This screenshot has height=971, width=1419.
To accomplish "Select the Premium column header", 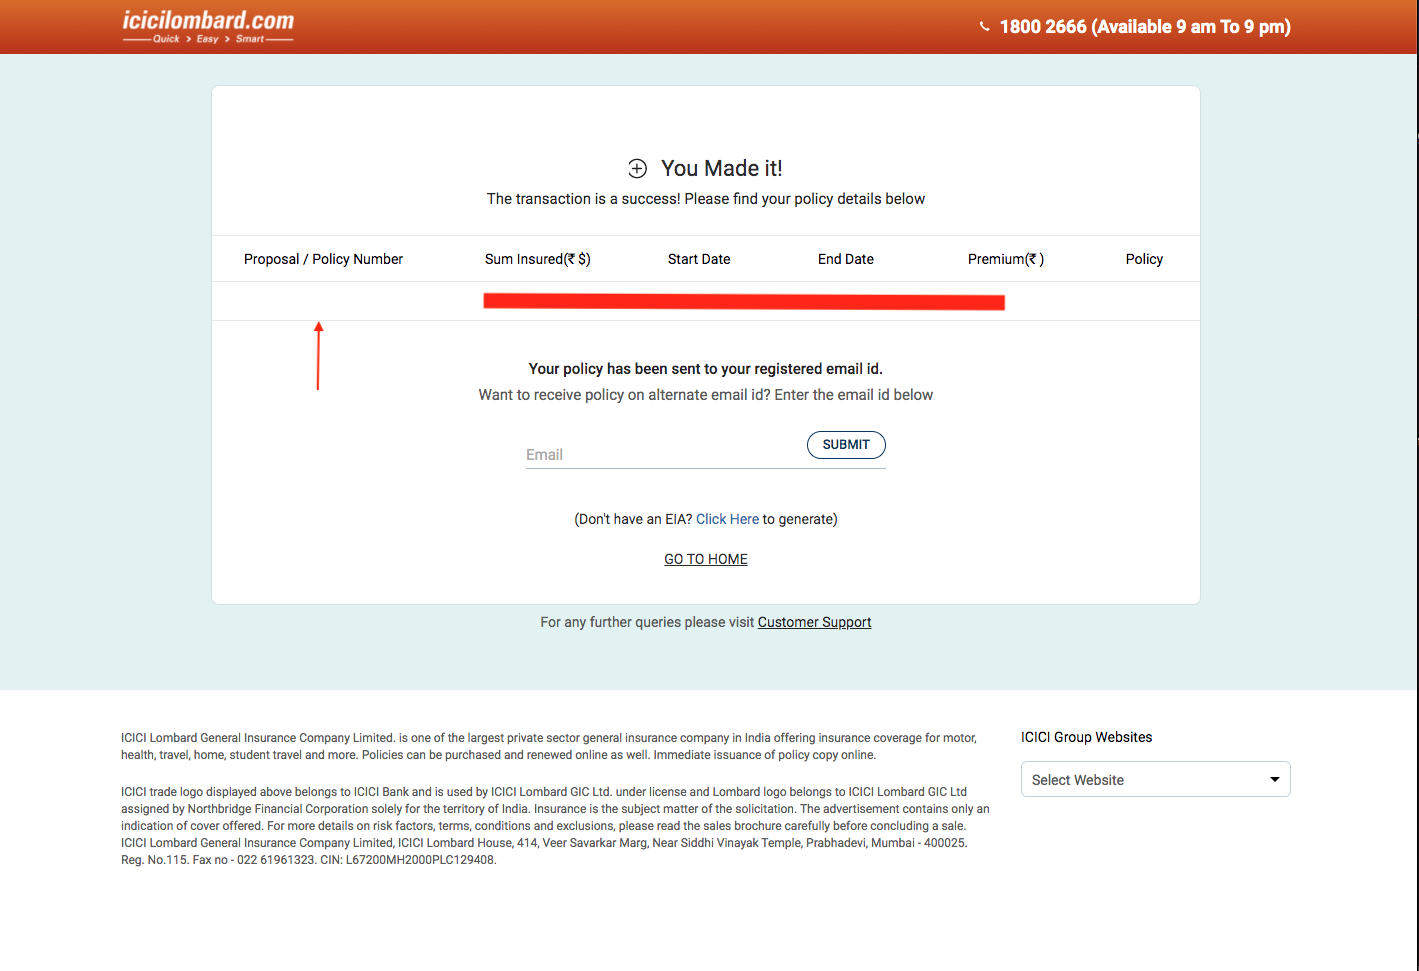I will 1006,259.
